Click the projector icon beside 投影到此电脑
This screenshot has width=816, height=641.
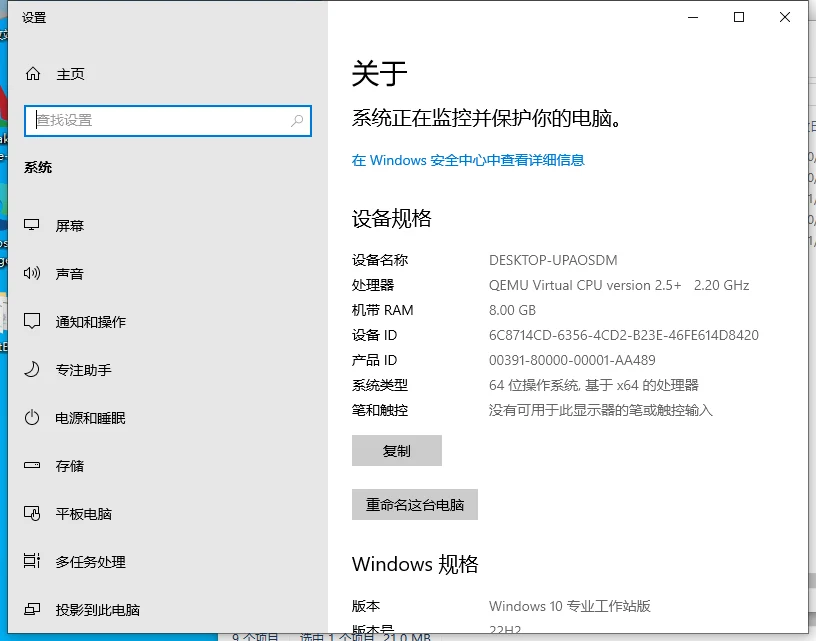32,609
